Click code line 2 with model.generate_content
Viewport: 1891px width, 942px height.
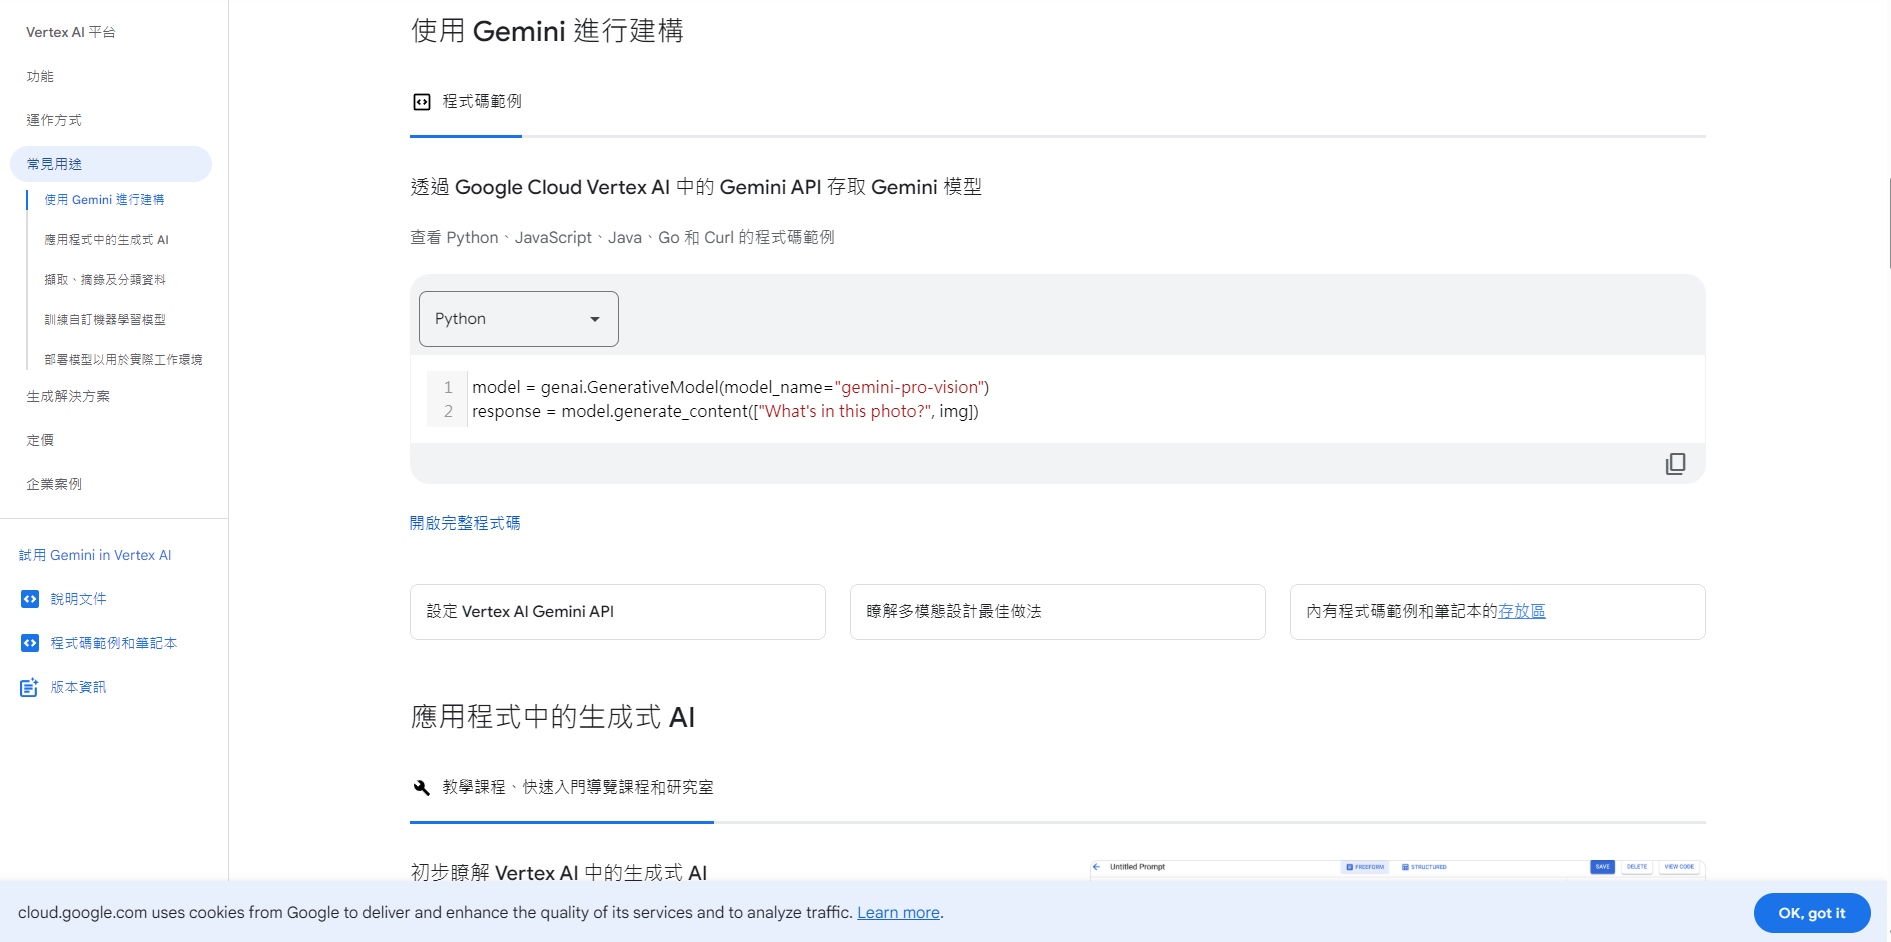click(x=725, y=411)
